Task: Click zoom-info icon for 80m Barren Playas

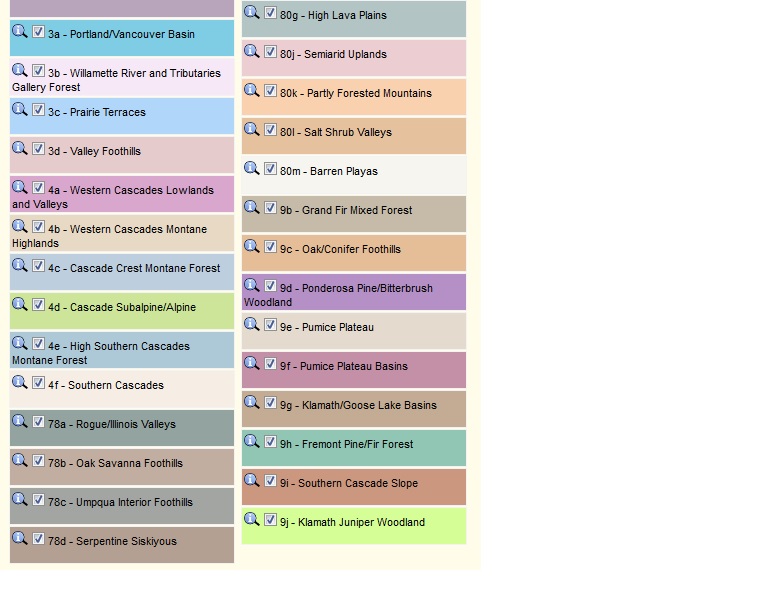Action: (x=251, y=168)
